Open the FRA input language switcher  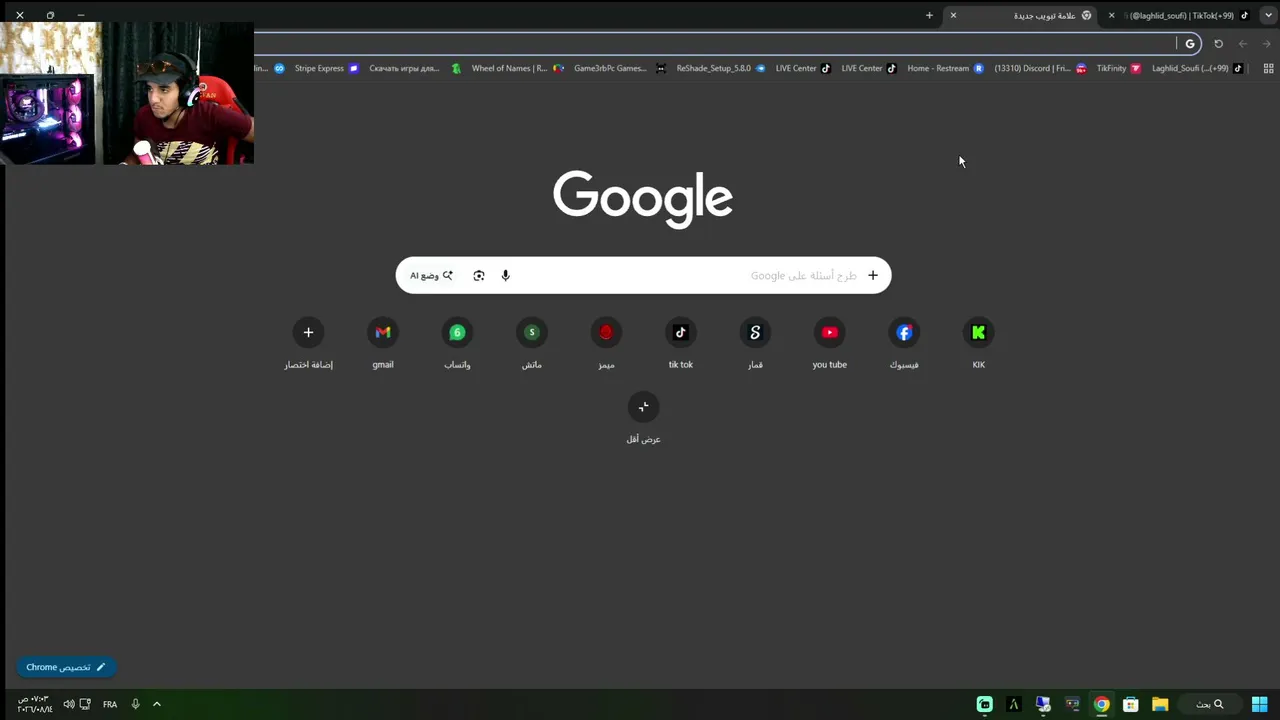(x=110, y=704)
